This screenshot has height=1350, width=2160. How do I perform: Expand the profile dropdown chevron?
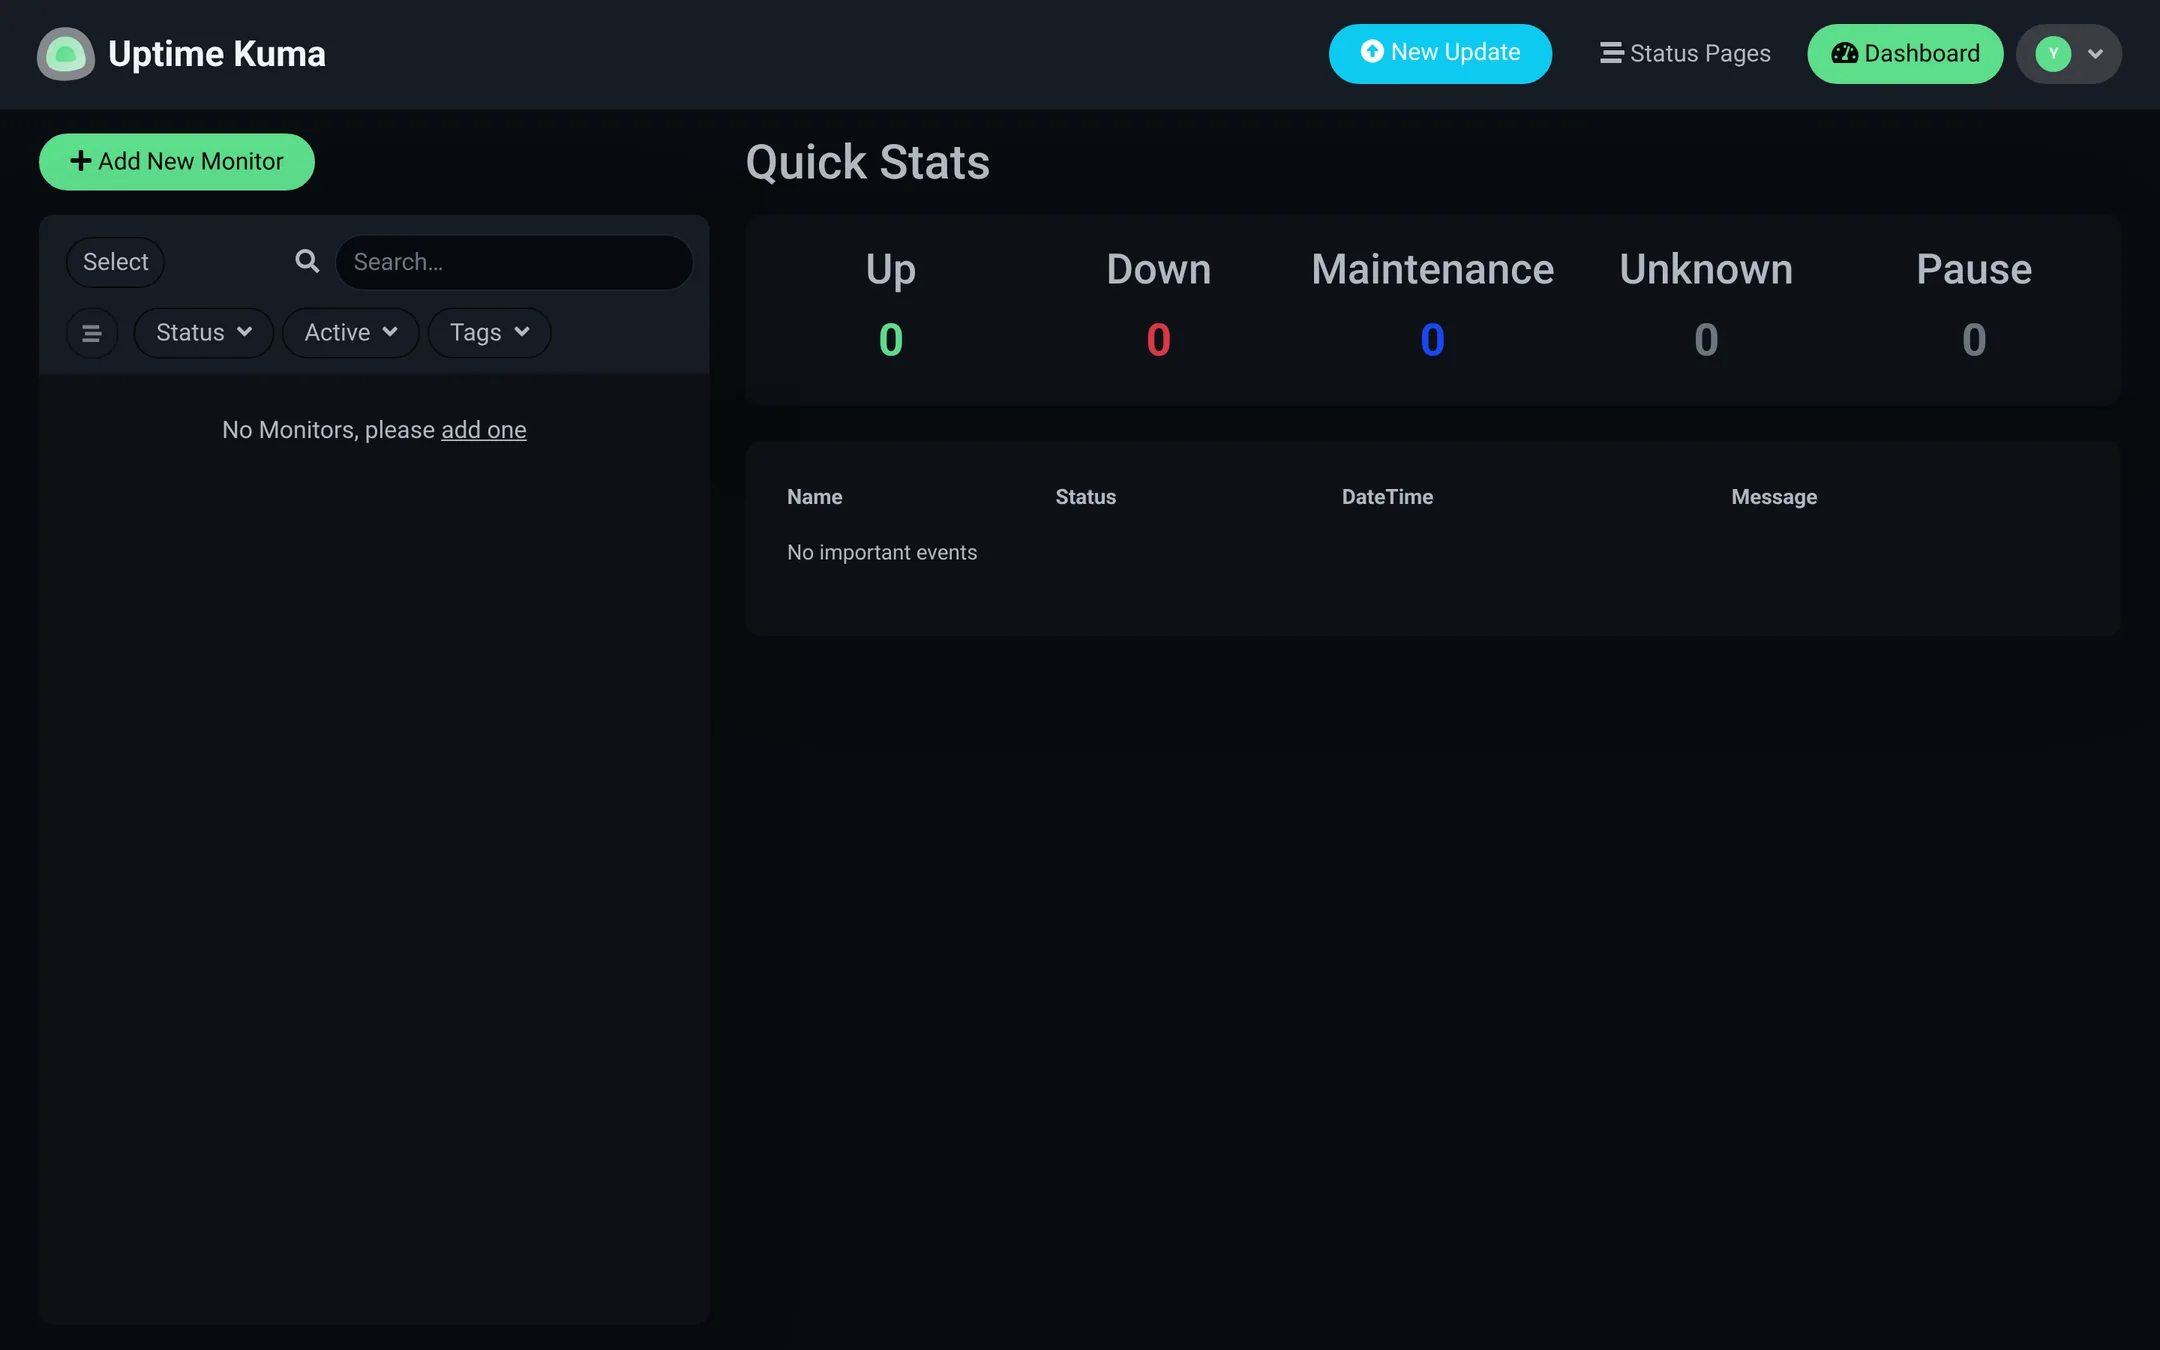click(x=2095, y=54)
